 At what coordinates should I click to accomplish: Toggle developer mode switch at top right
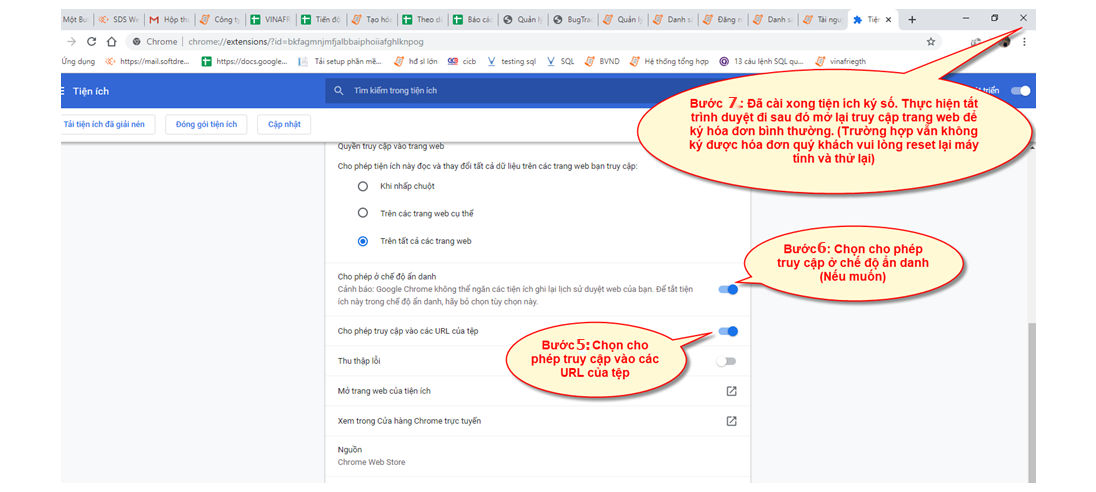click(1020, 91)
